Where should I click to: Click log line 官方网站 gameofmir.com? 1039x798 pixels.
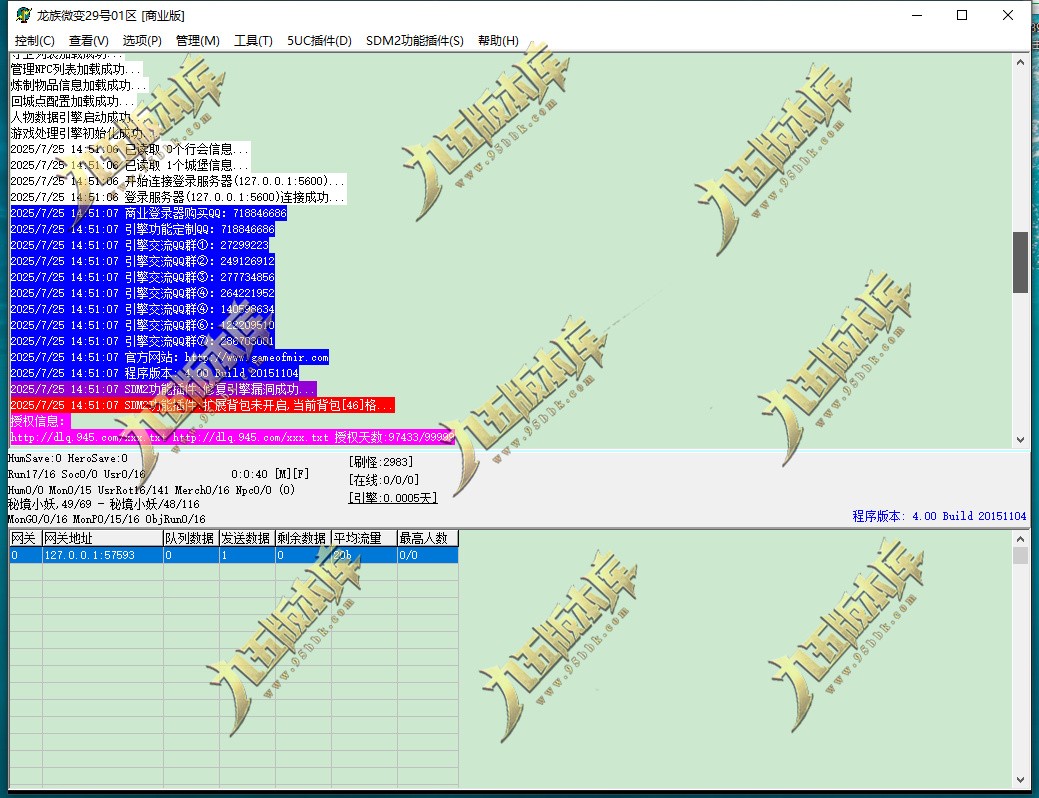170,357
